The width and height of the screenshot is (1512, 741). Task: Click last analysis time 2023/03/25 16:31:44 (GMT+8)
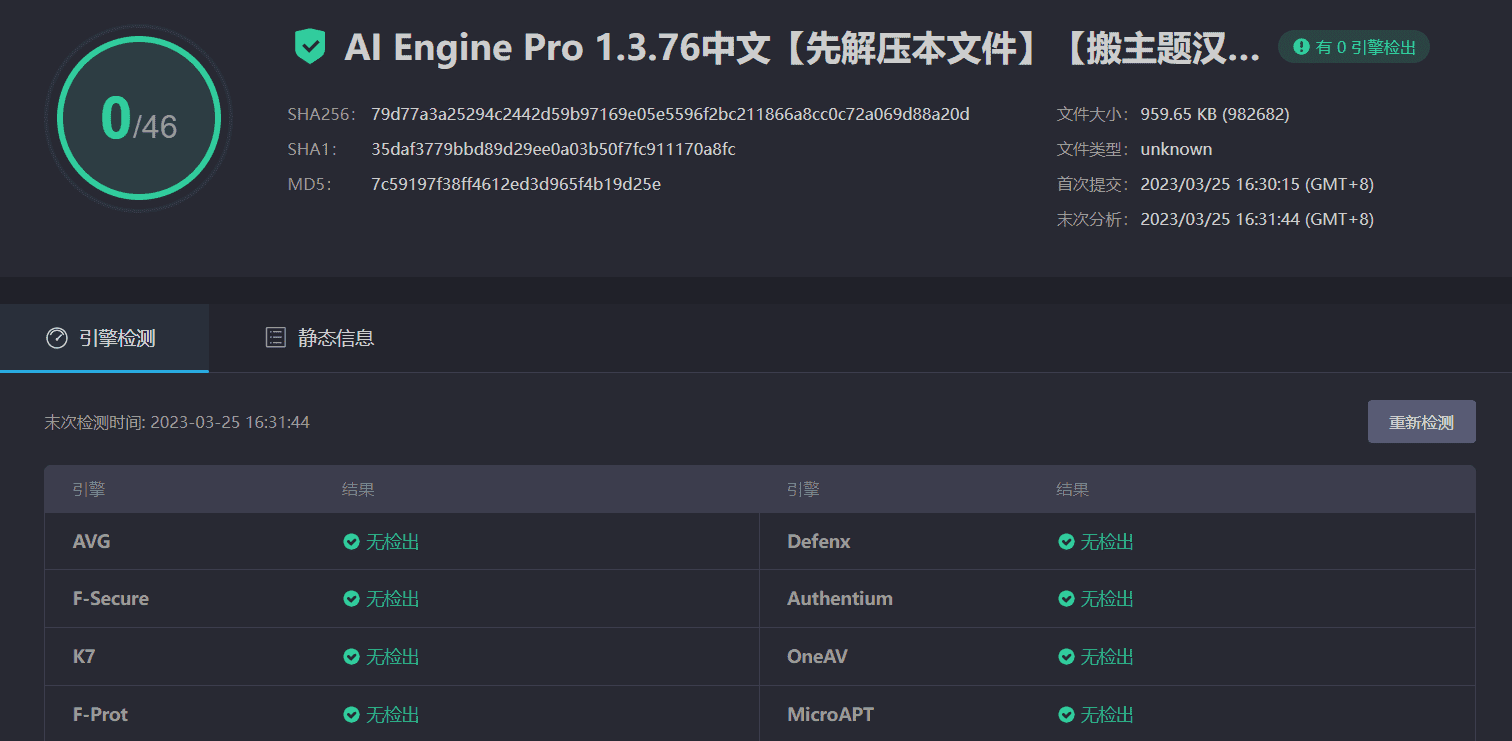tap(1257, 219)
